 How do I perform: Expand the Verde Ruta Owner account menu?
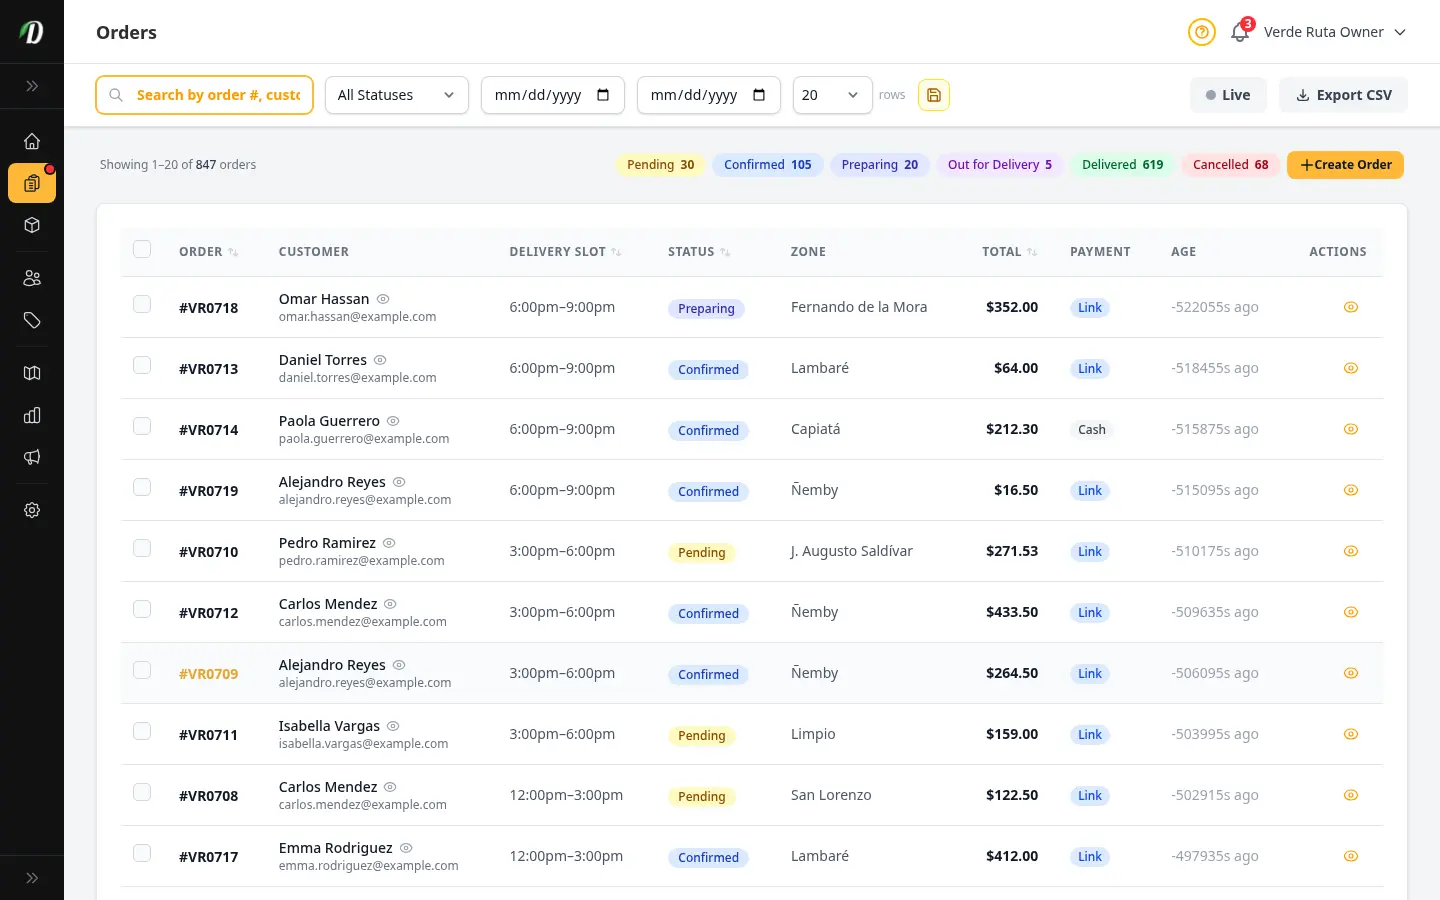(1335, 32)
